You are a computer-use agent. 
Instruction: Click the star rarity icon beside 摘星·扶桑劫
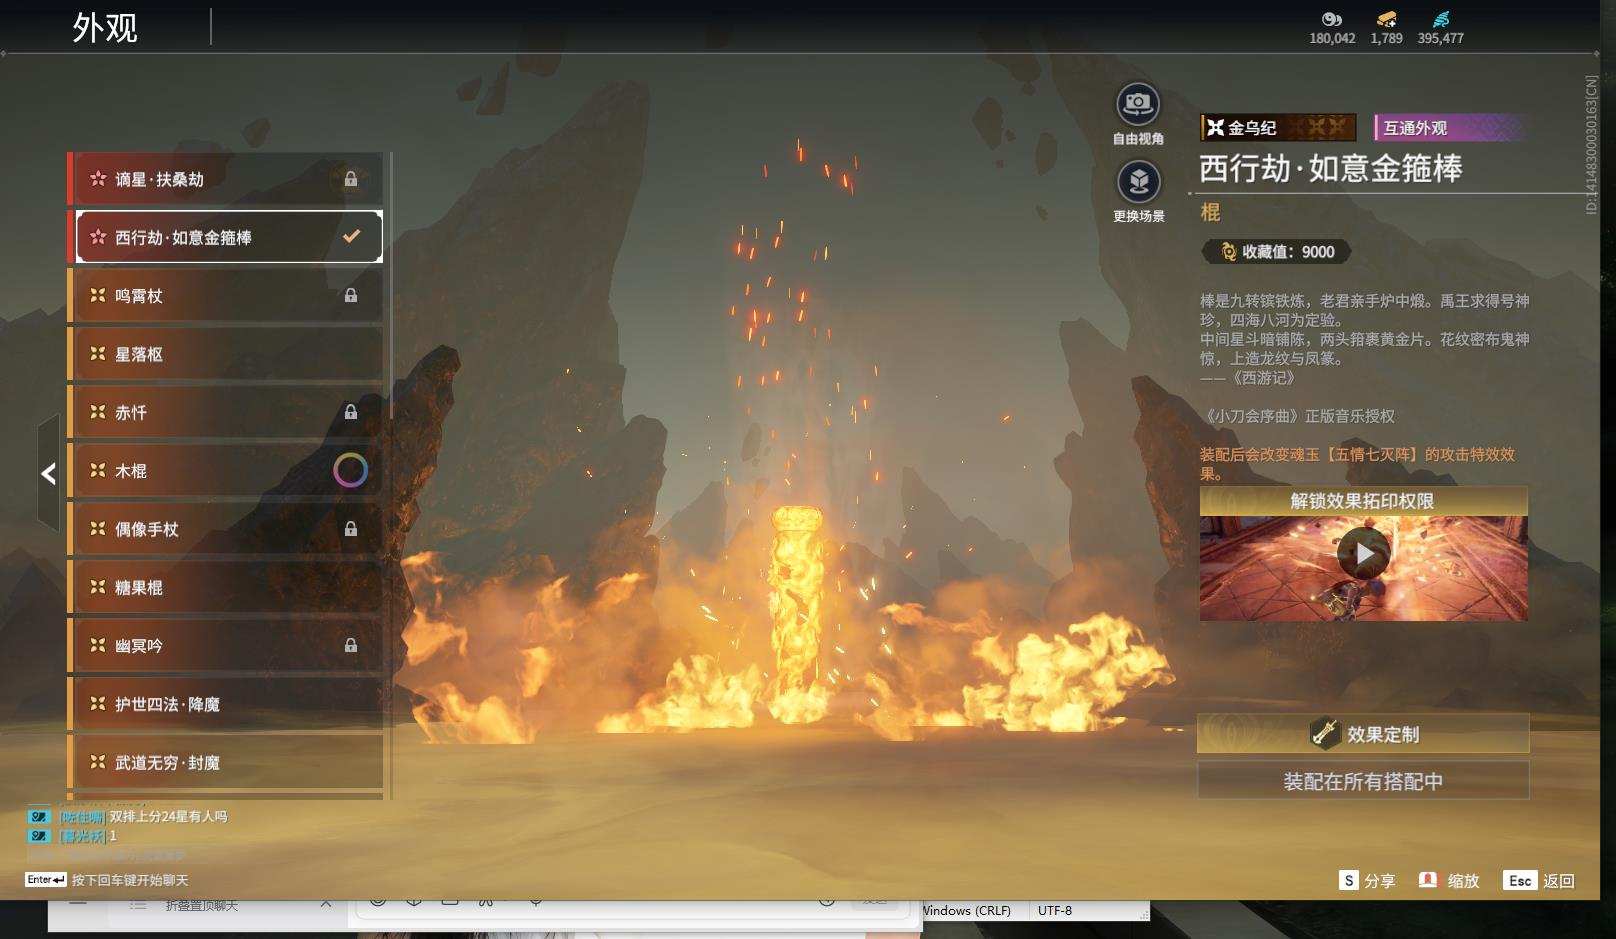(x=98, y=179)
